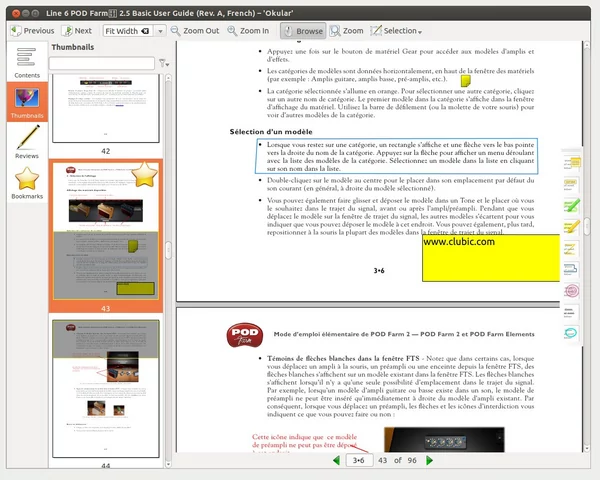This screenshot has width=600, height=480.
Task: Choose the Polygon annotation tool
Action: 572,269
